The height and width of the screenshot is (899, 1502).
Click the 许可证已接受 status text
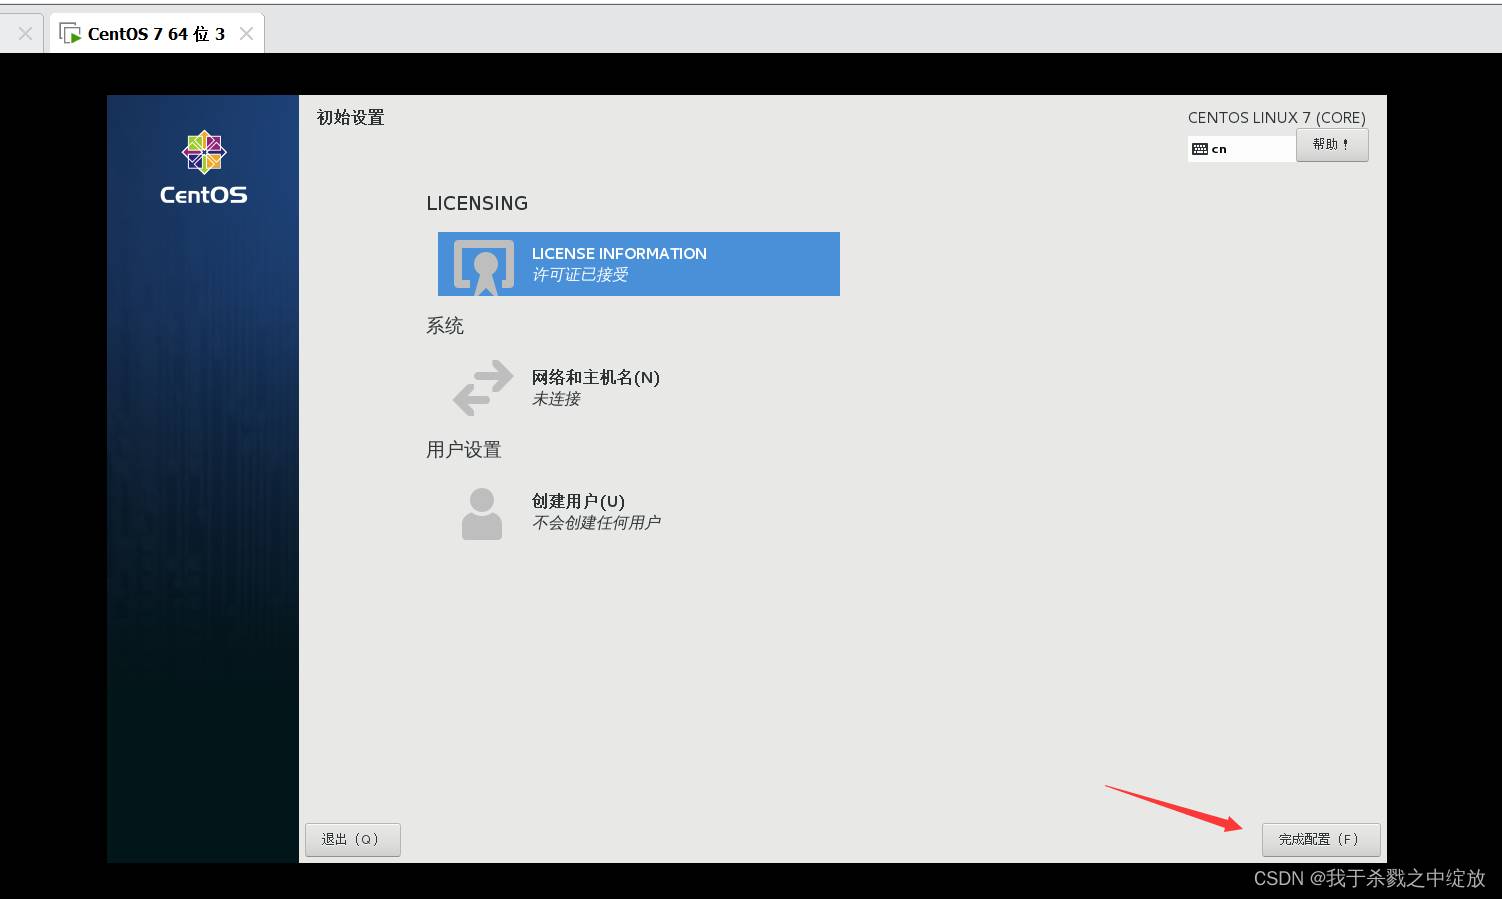(580, 275)
